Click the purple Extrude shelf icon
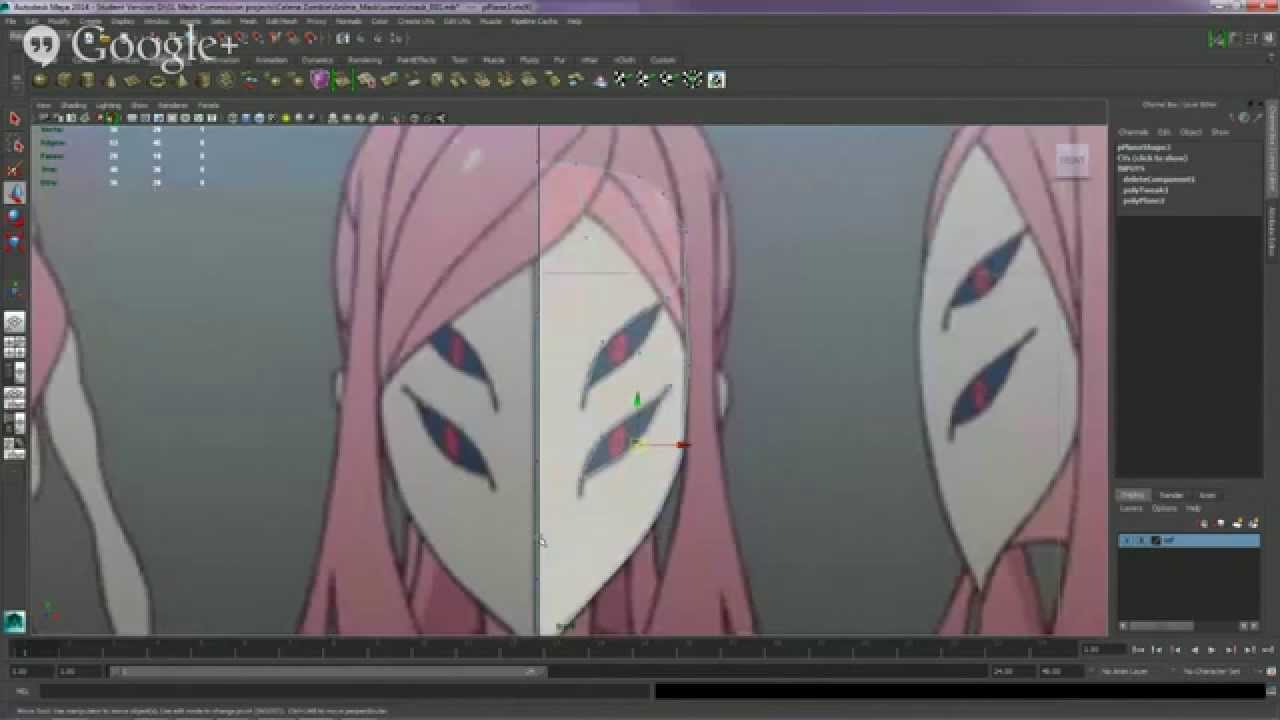The image size is (1280, 720). point(320,80)
